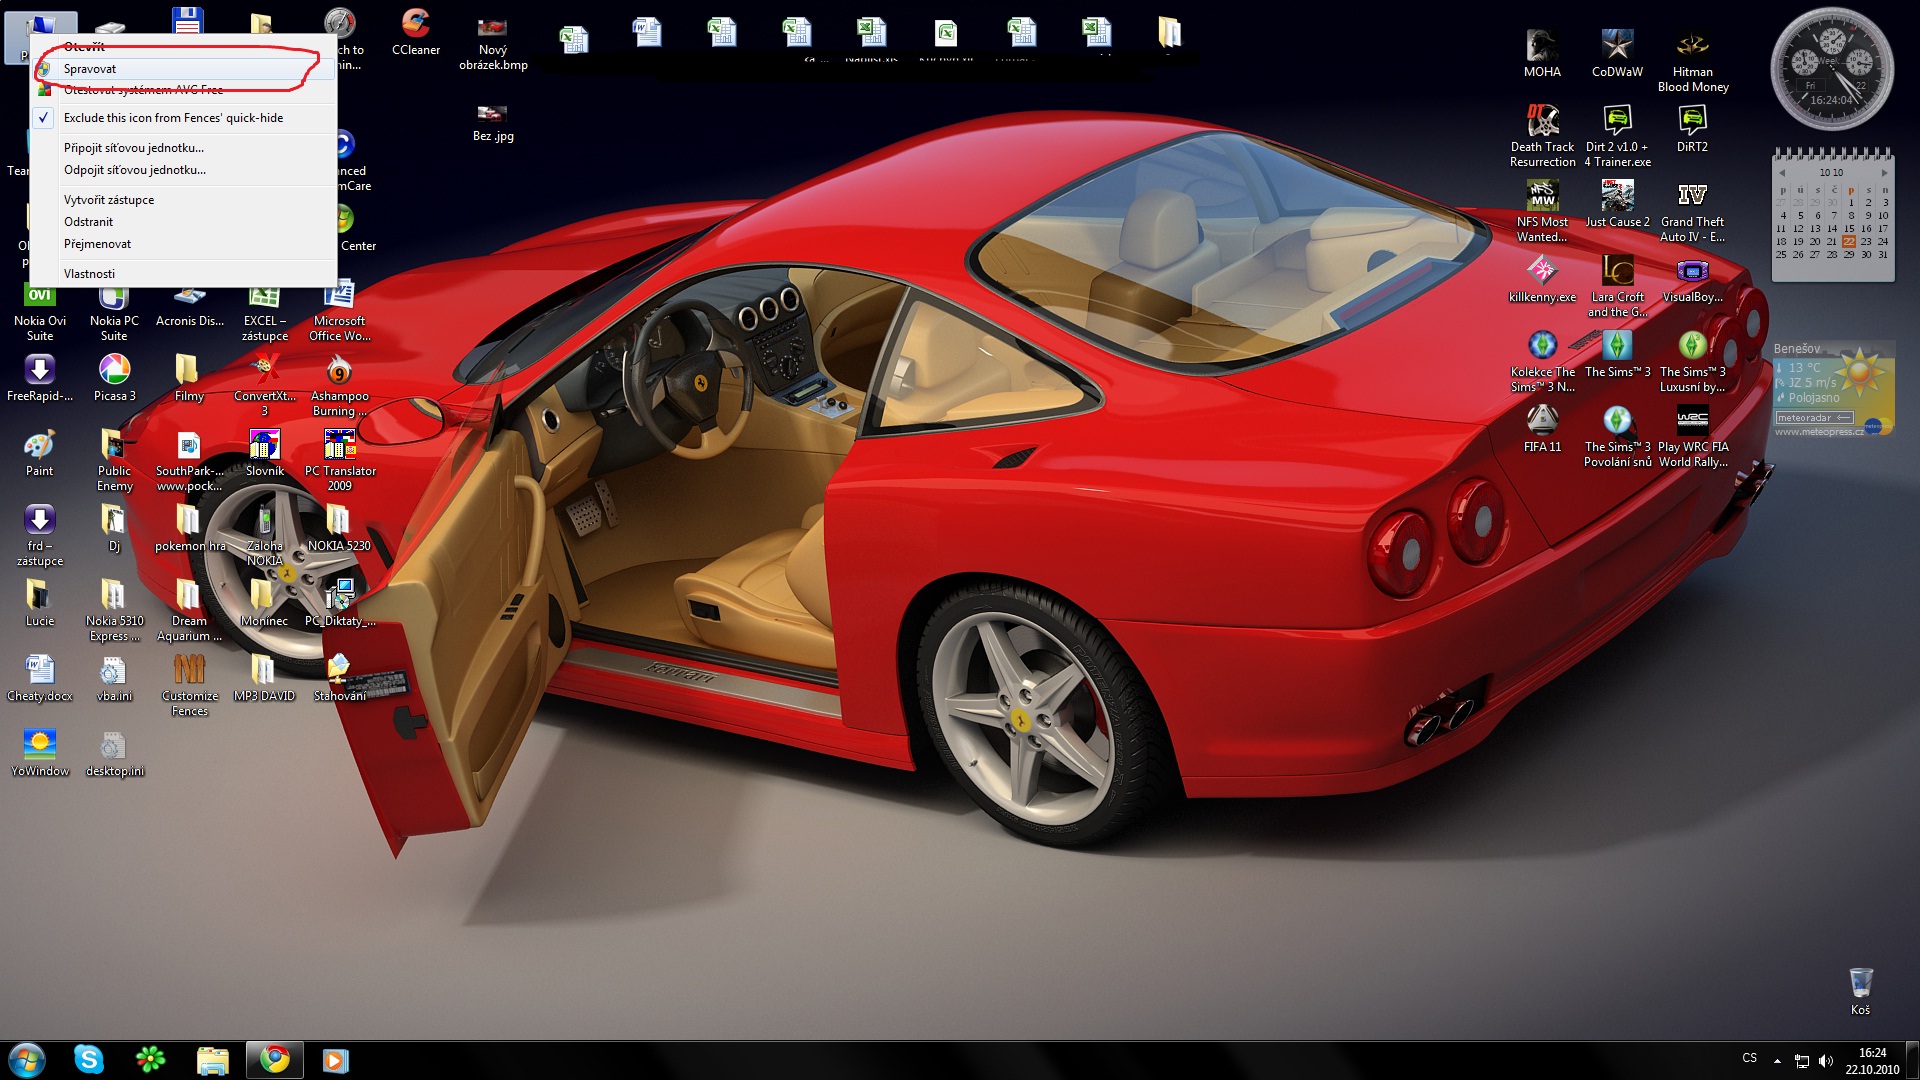Click the volume speaker icon in tray
Screen dimensions: 1920x1080
tap(1826, 1061)
